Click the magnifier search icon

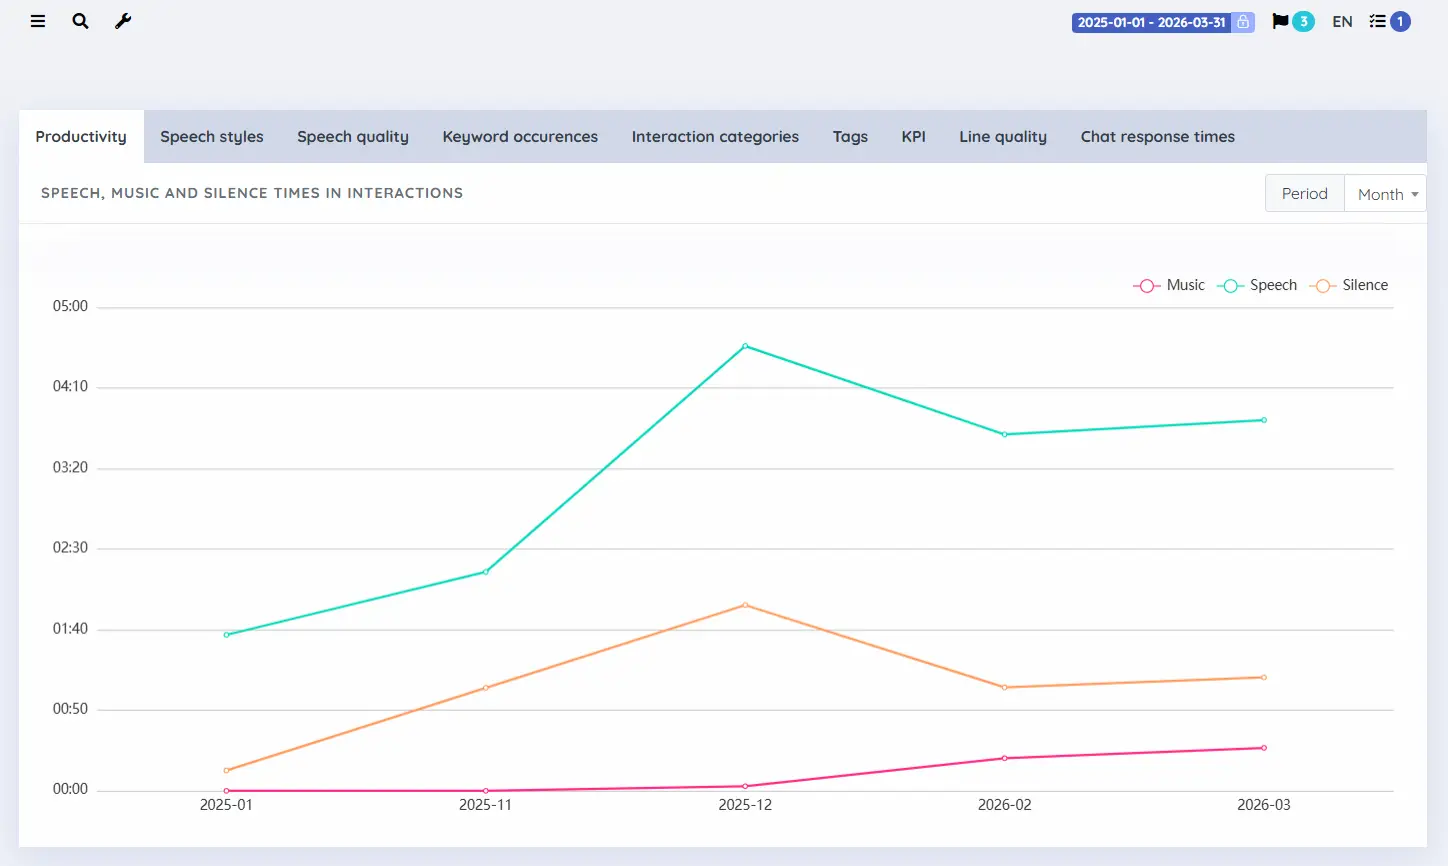[x=80, y=21]
